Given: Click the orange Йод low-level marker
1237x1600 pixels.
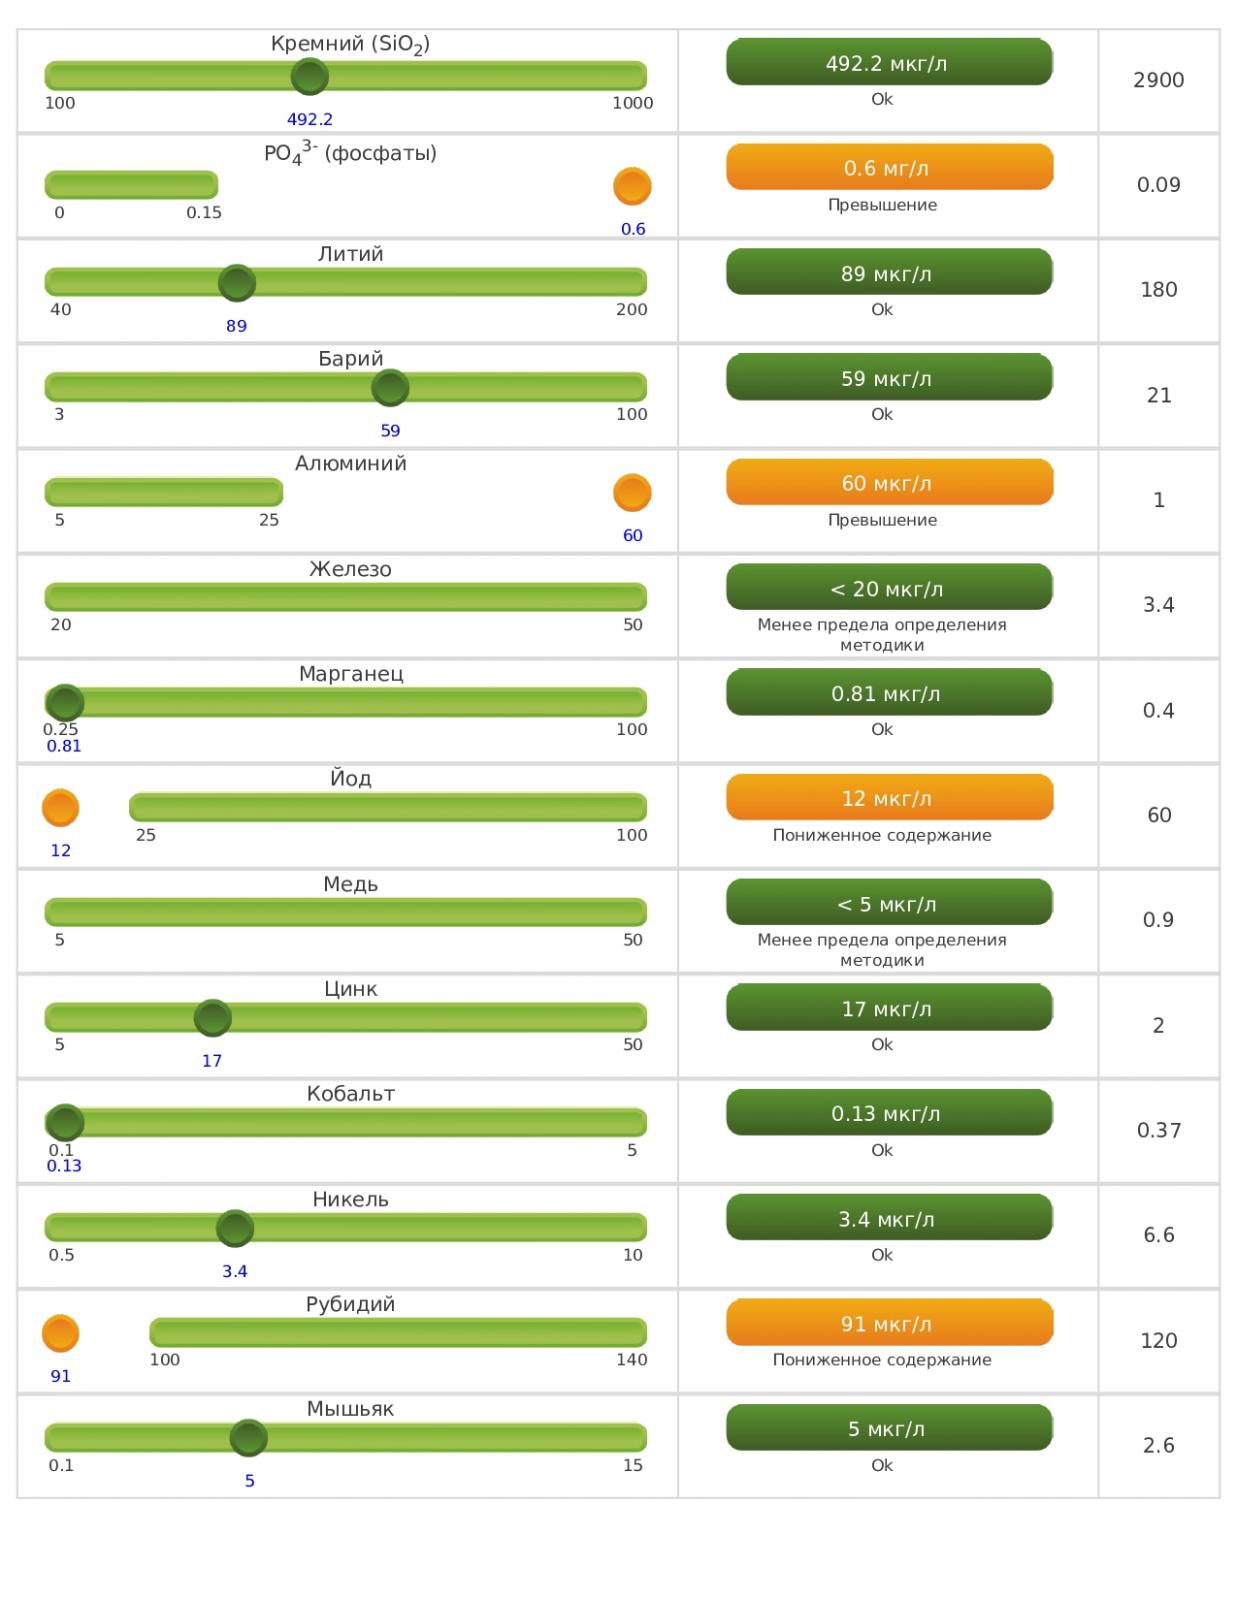Looking at the screenshot, I should (60, 808).
